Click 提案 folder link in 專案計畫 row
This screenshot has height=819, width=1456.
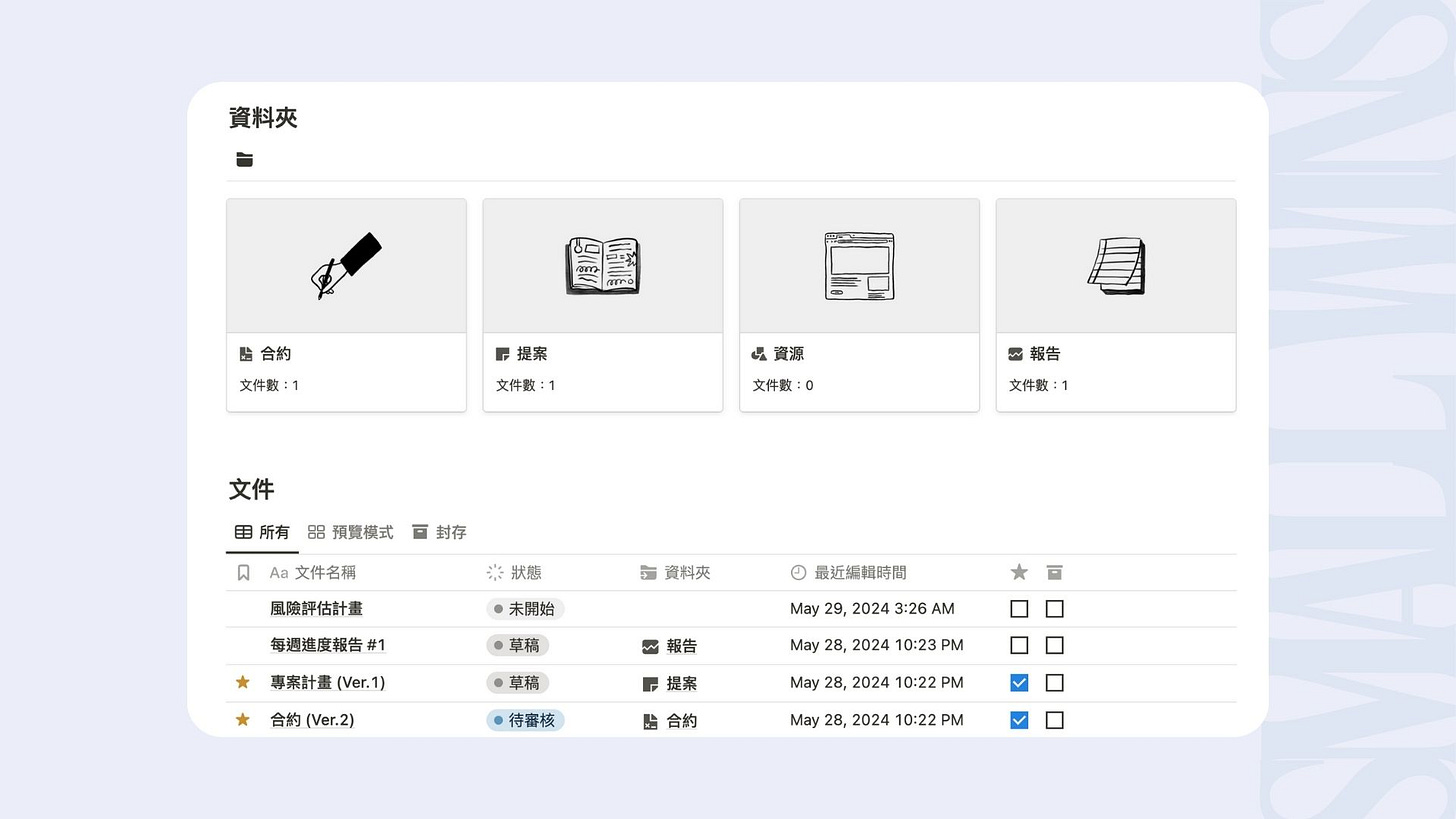click(670, 684)
